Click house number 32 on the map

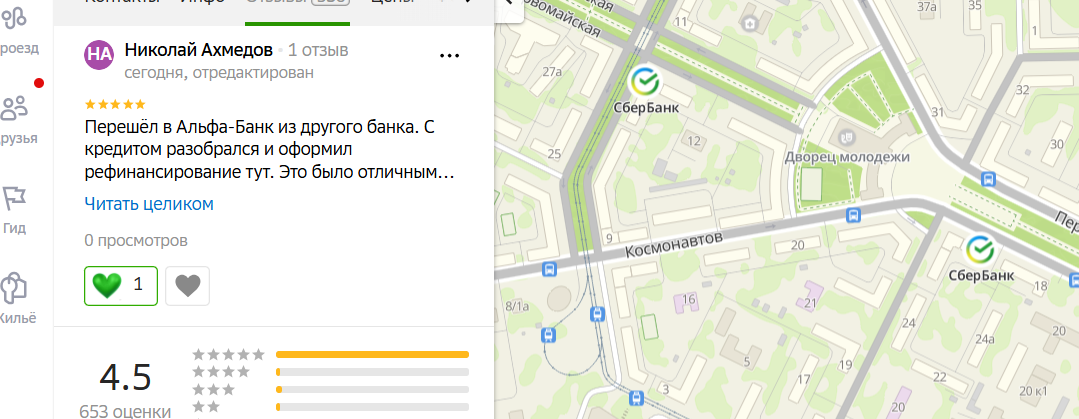1023,89
